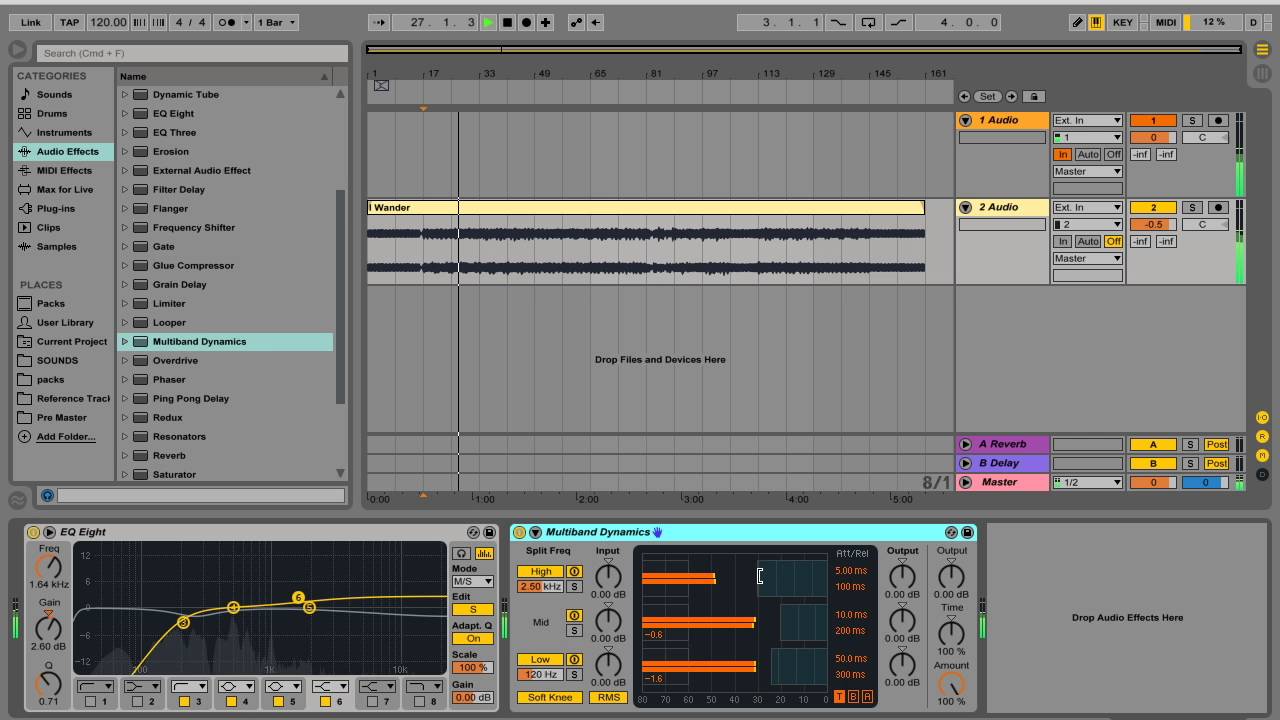Toggle Automation Arm icon
This screenshot has width=1280, height=720.
tap(576, 22)
